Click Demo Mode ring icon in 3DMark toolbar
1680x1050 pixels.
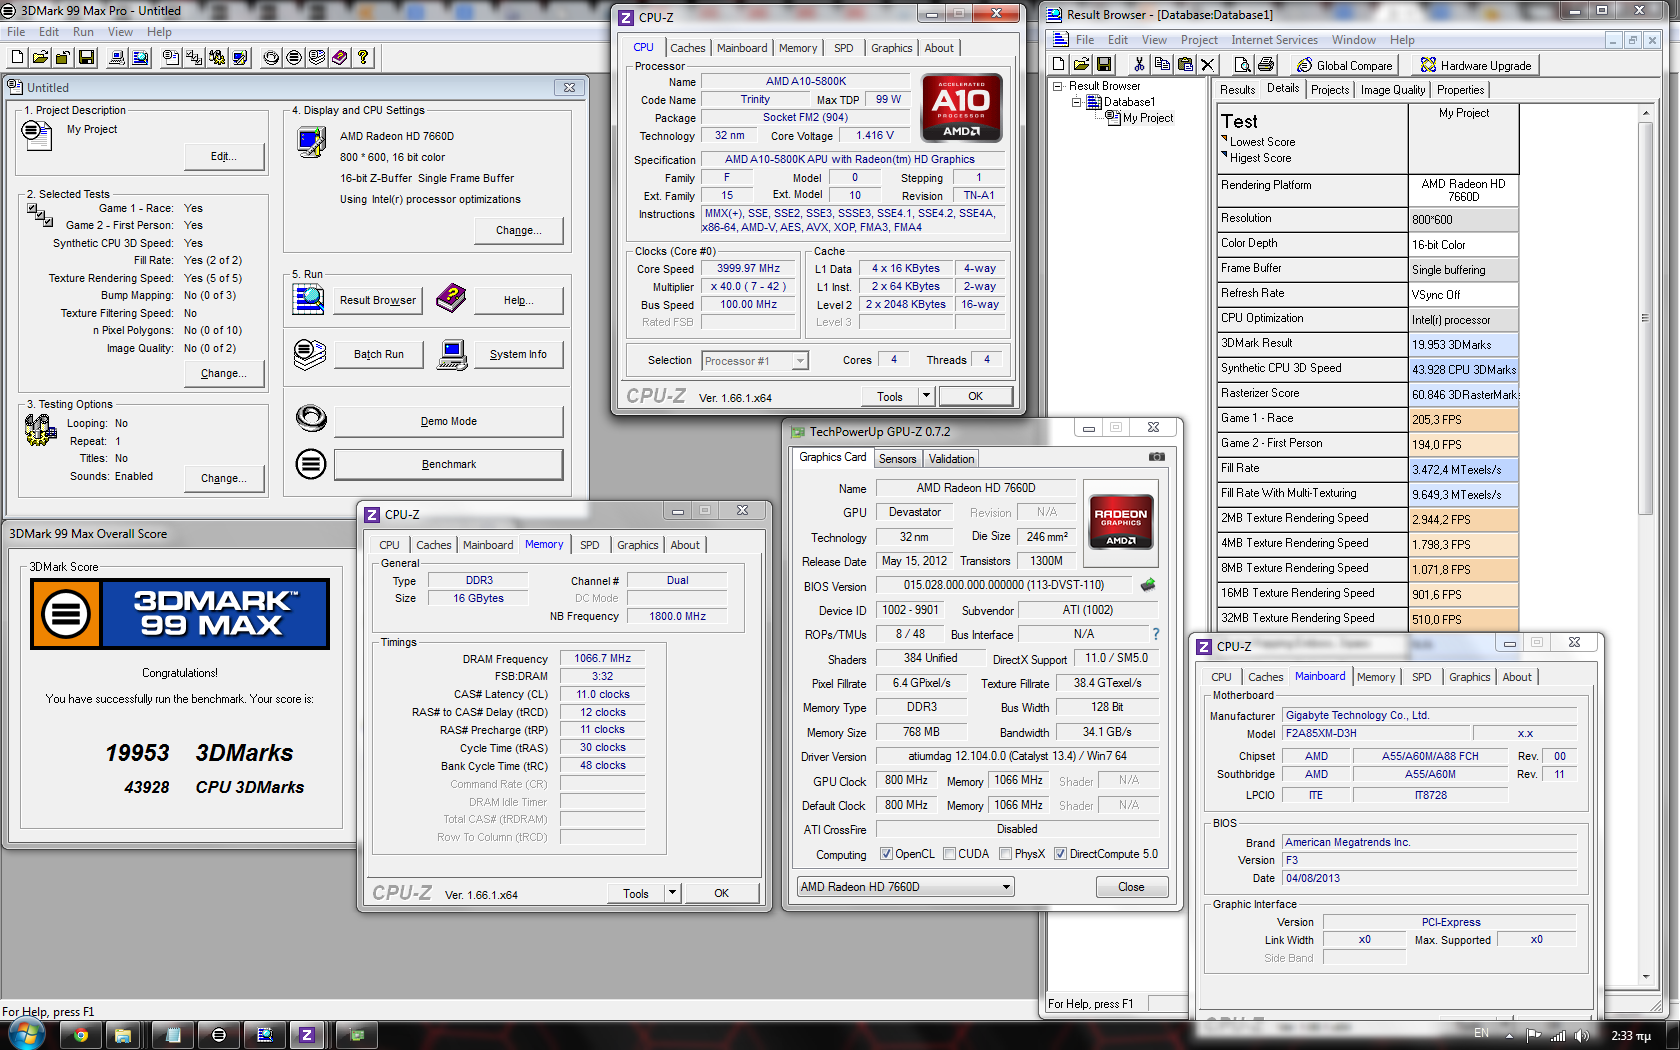coord(271,57)
